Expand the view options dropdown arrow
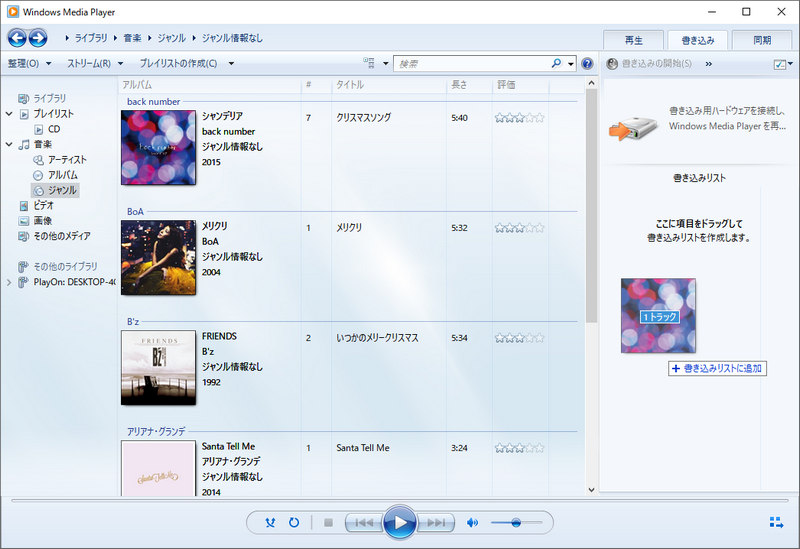The image size is (800, 549). tap(386, 64)
